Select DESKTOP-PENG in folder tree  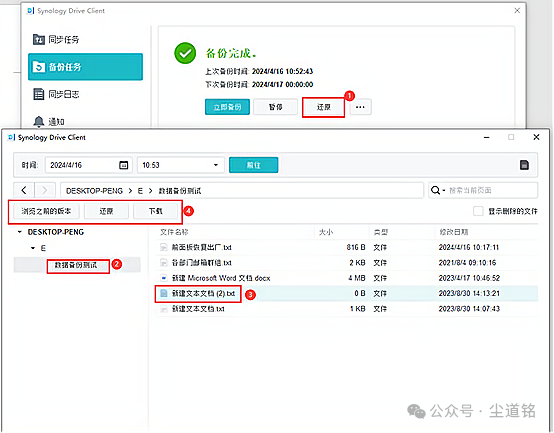pyautogui.click(x=55, y=232)
